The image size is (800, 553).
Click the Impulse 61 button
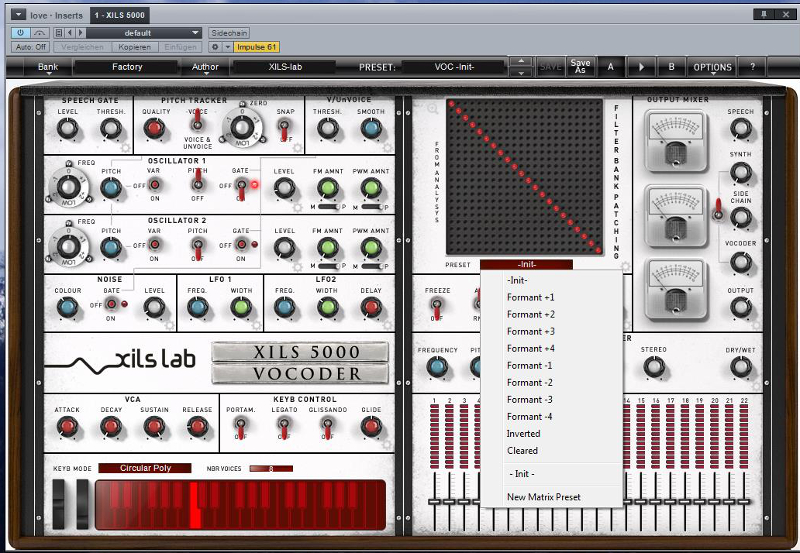coord(257,47)
